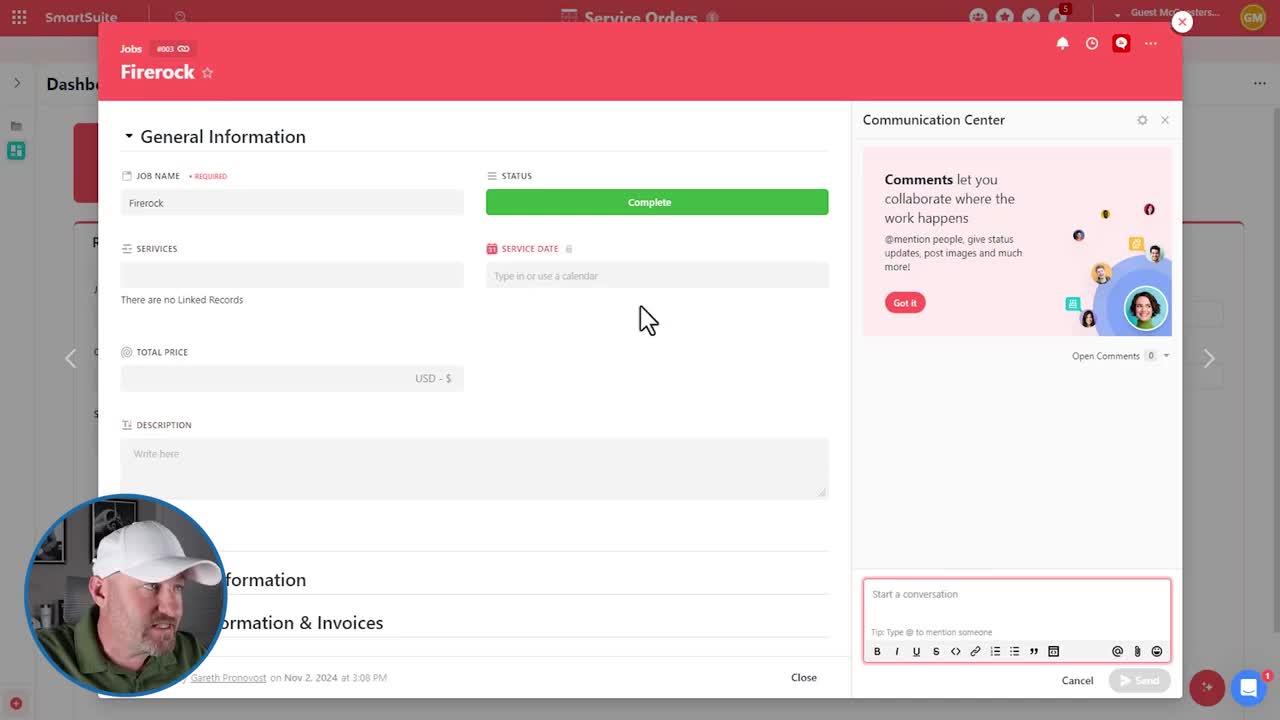Click the checkmark tasks icon in the top bar
The width and height of the screenshot is (1280, 720).
(x=1031, y=17)
